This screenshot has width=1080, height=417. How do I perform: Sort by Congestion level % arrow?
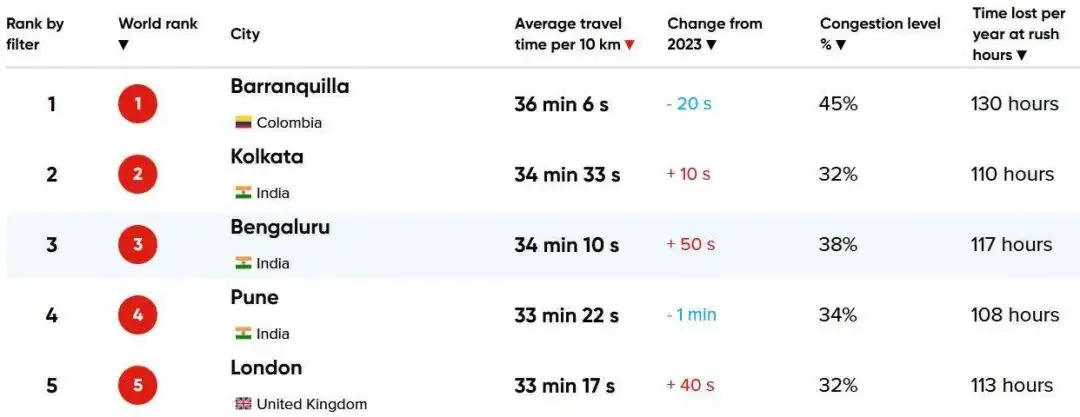[x=840, y=45]
